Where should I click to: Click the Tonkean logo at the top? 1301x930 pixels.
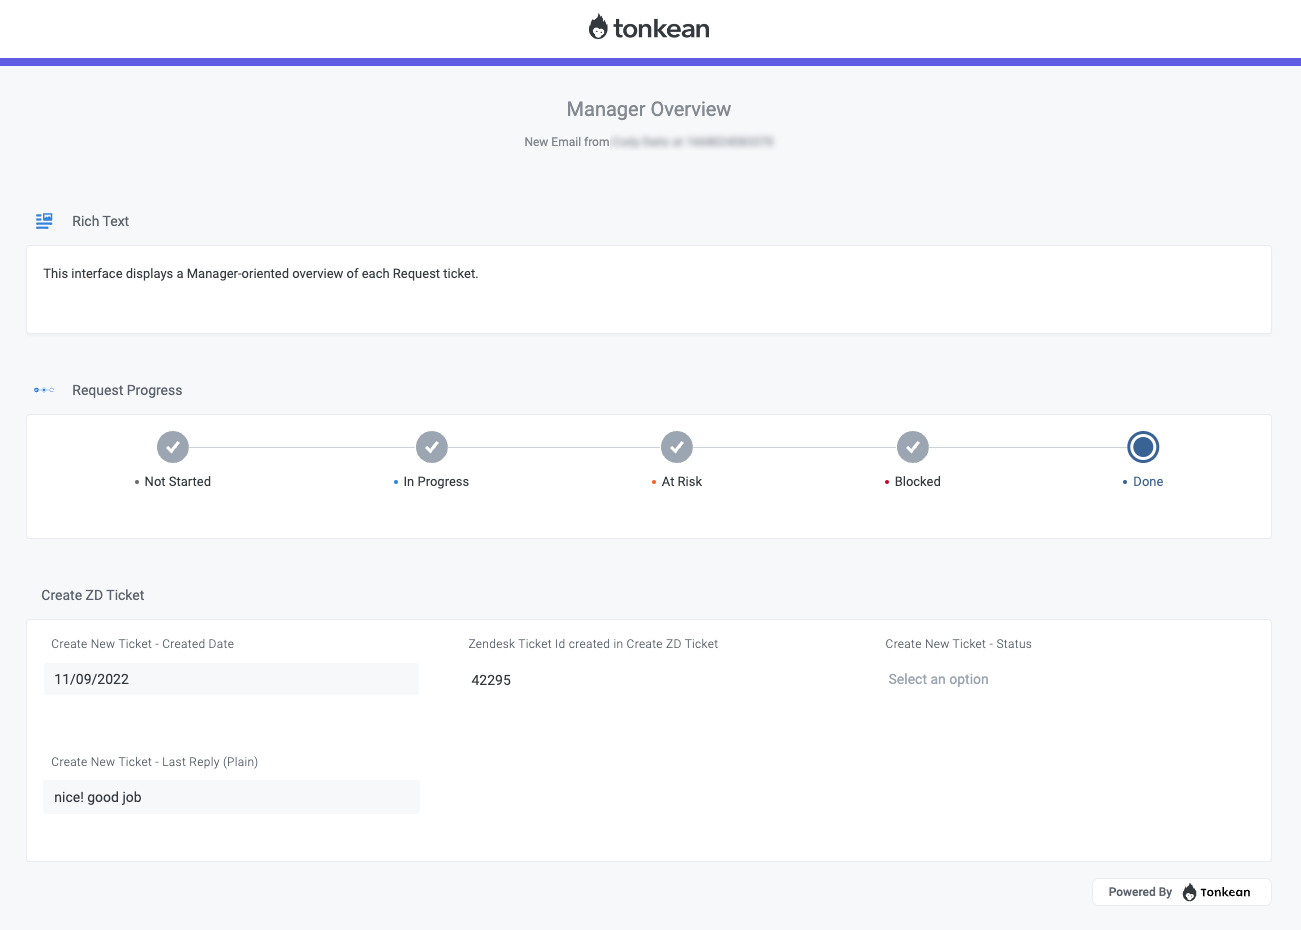point(649,28)
